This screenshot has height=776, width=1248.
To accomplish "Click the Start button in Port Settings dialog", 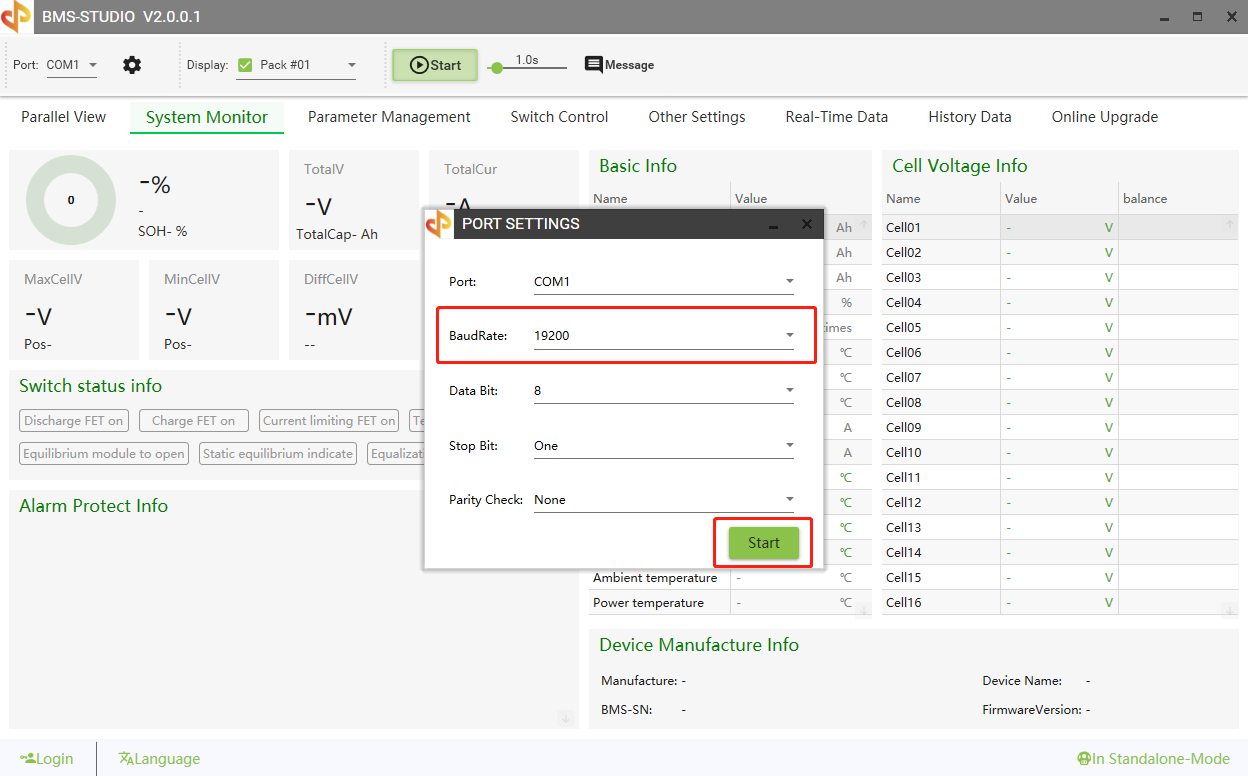I will pos(762,542).
